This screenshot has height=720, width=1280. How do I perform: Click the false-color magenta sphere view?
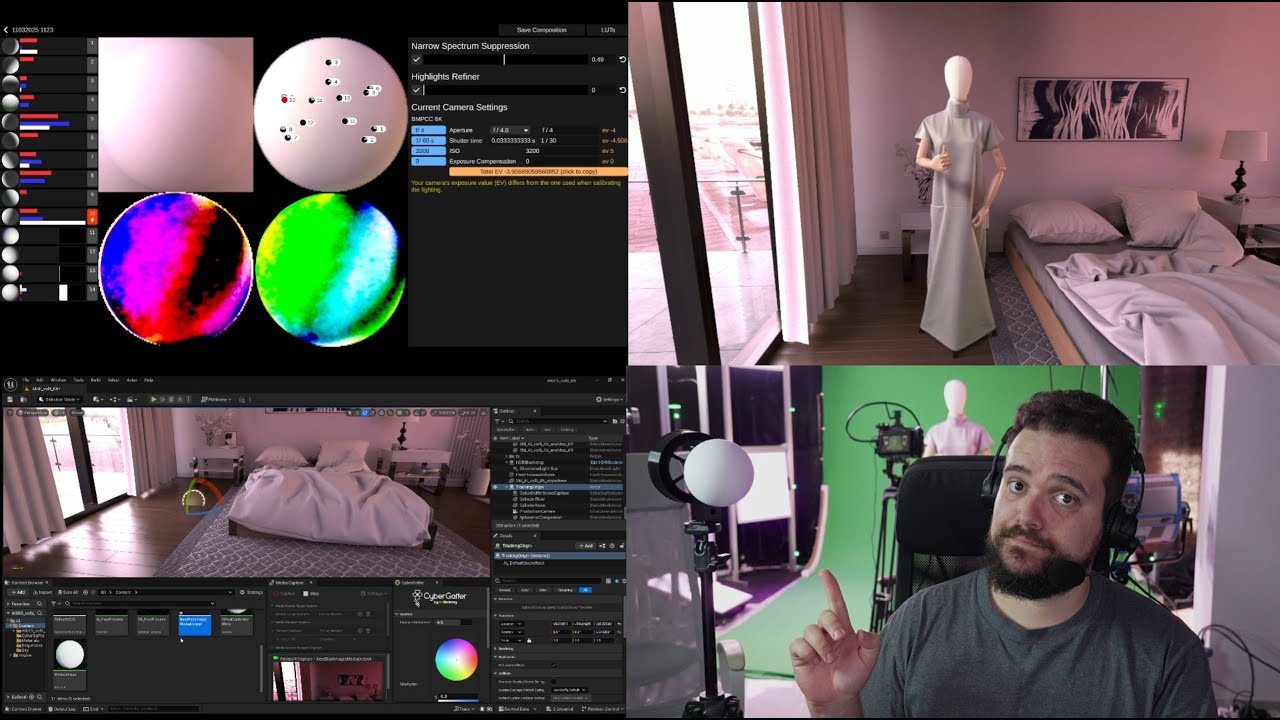click(176, 268)
